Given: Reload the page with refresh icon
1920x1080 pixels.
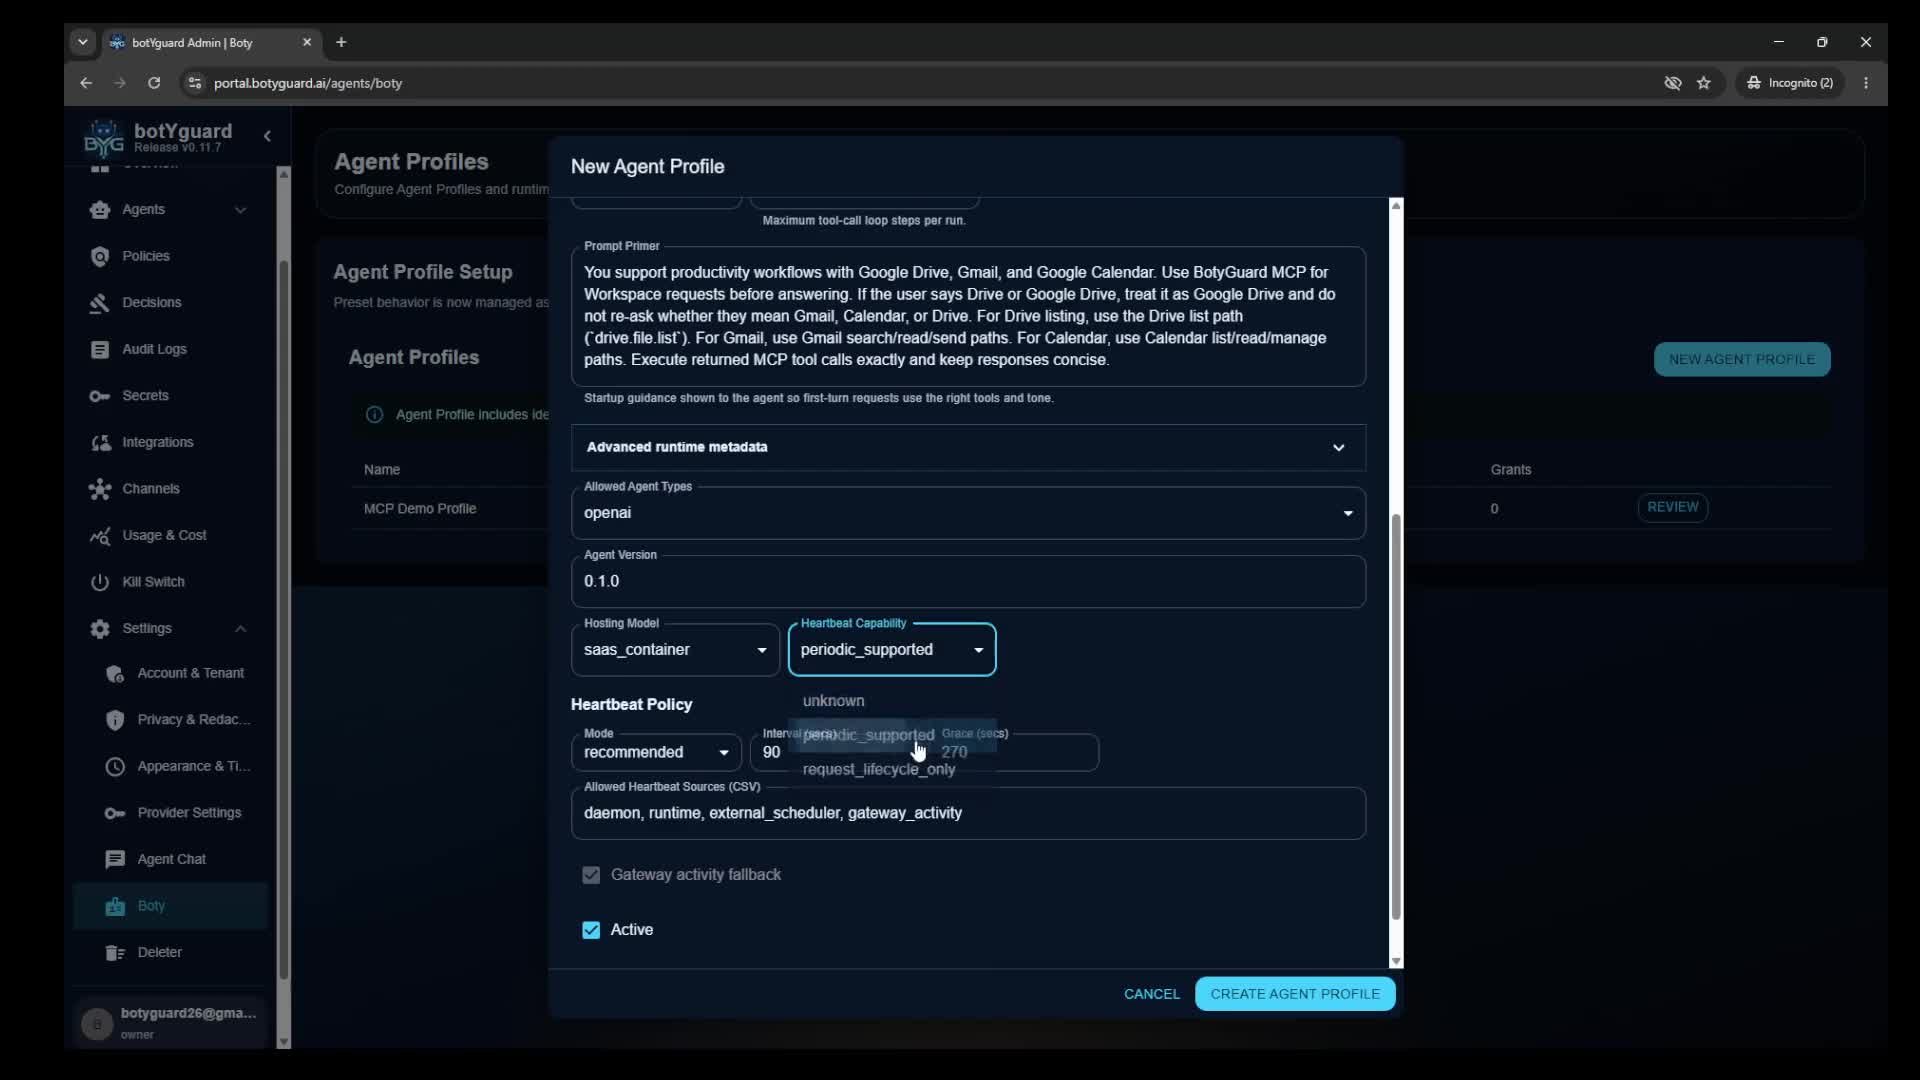Looking at the screenshot, I should point(154,83).
